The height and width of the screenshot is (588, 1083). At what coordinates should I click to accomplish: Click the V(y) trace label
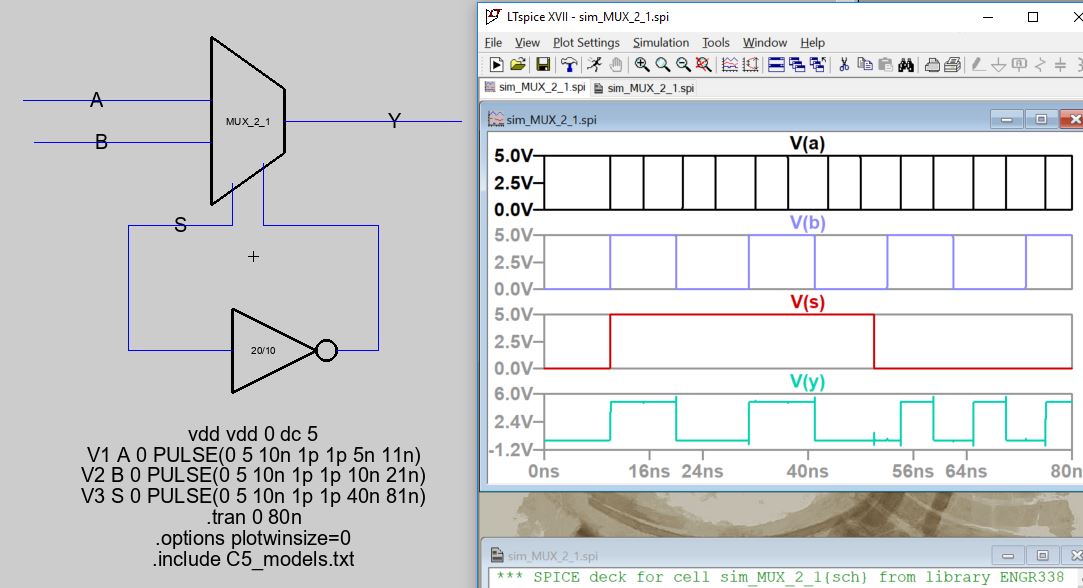[807, 381]
